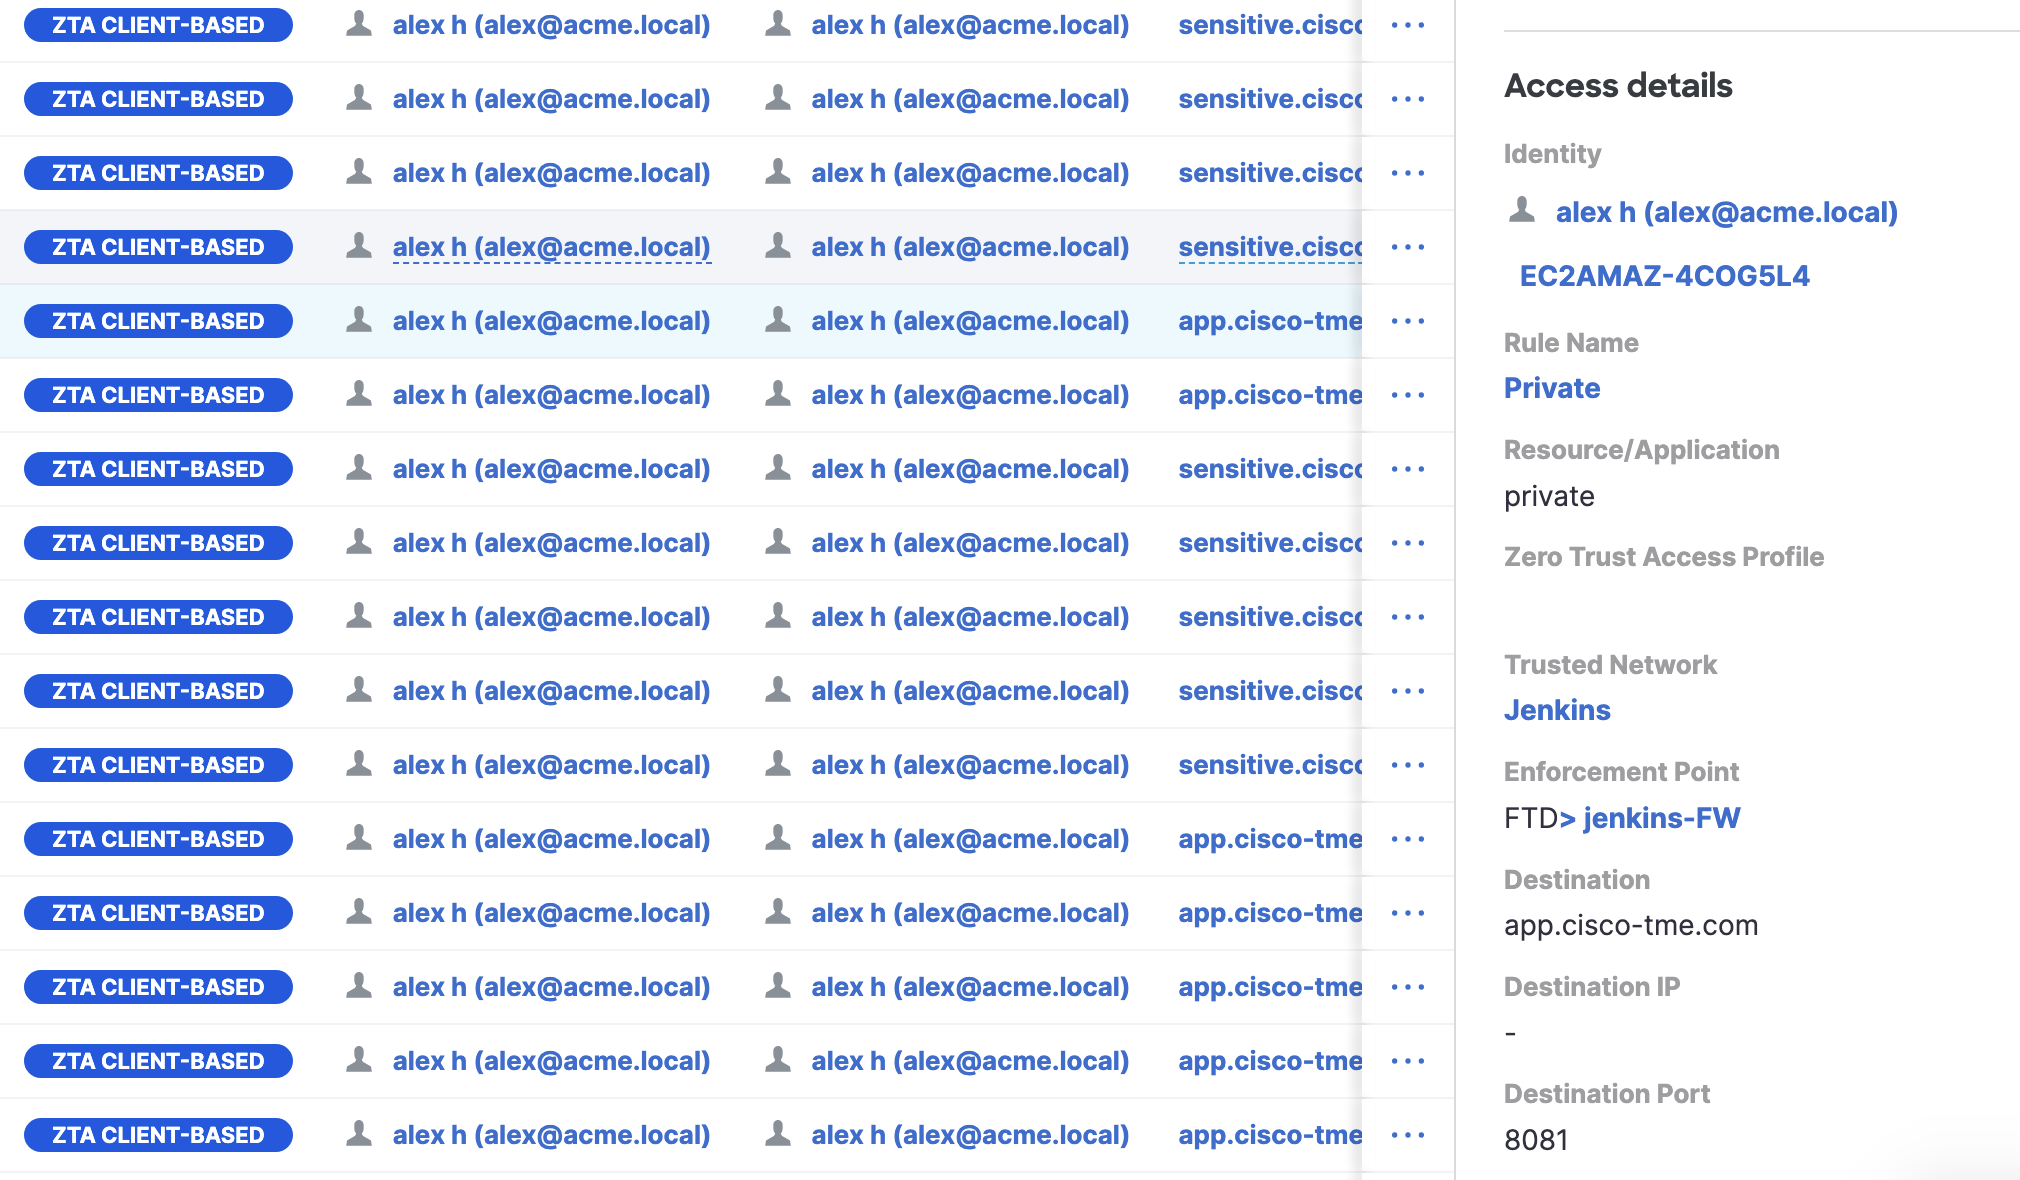Open sensitive.cisco link in the topmost row

(x=1269, y=25)
